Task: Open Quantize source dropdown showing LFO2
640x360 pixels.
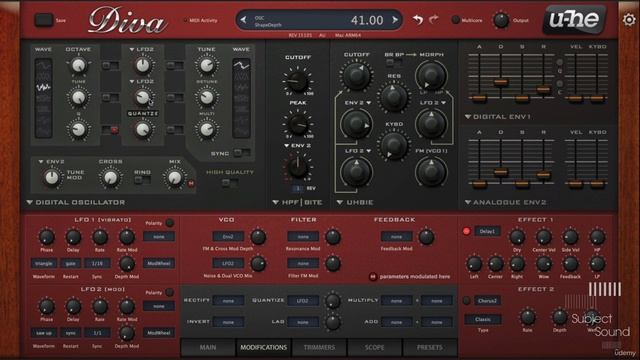Action: click(303, 300)
